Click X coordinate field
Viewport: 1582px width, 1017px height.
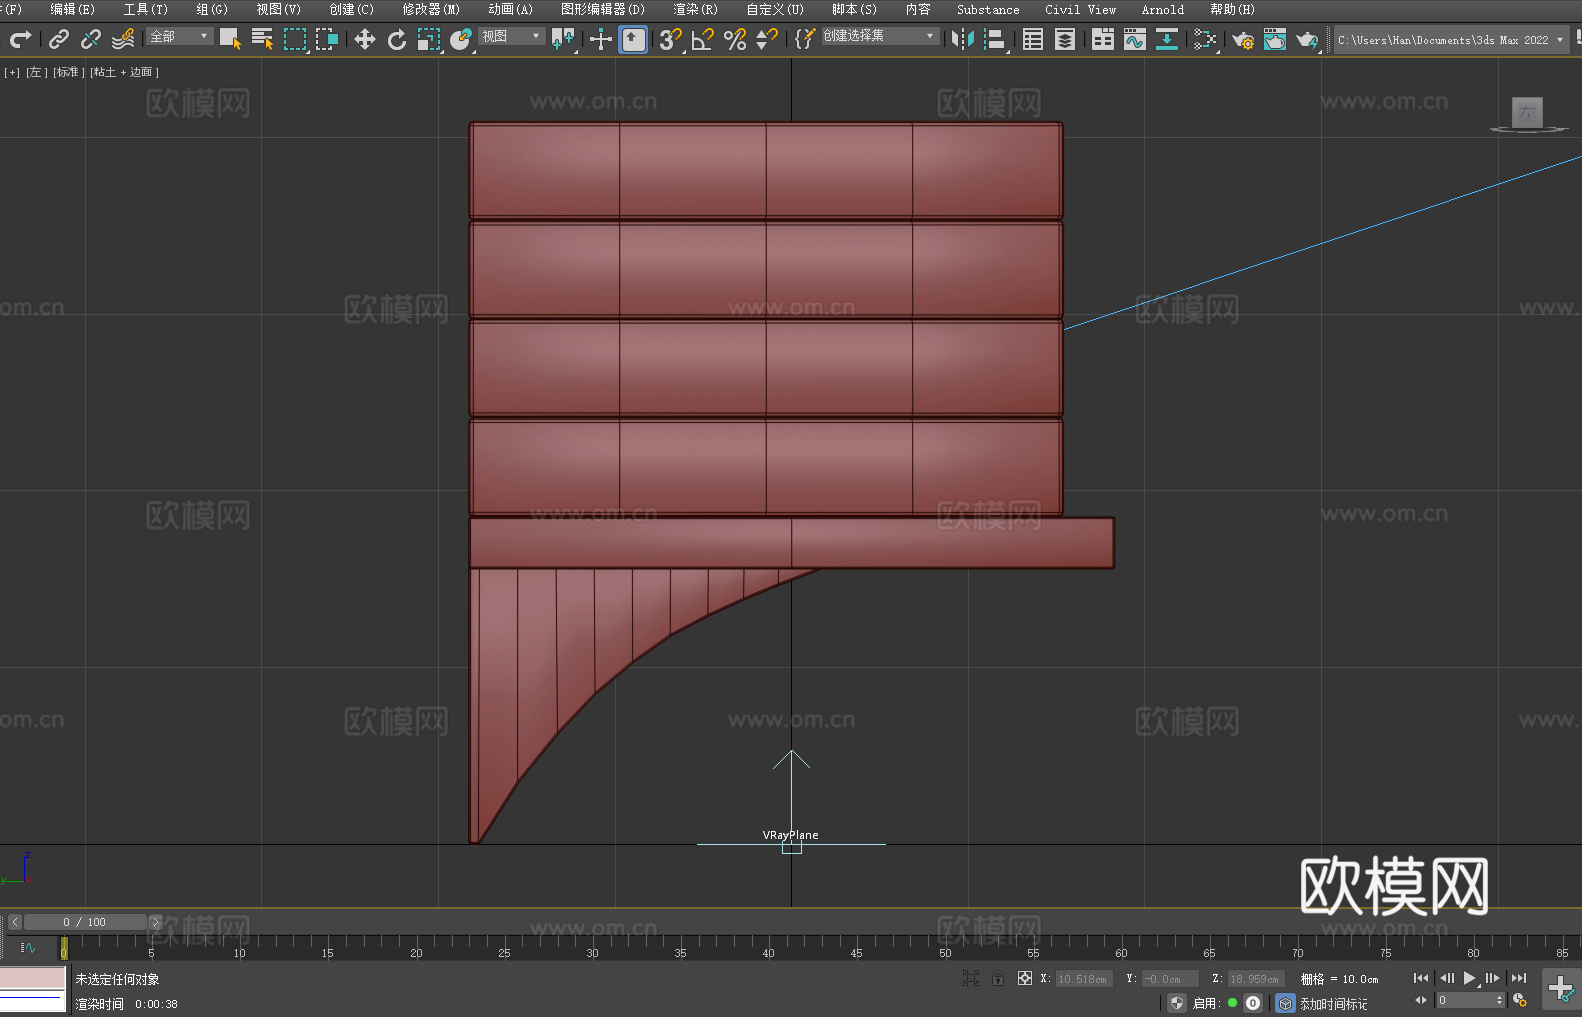pos(1084,979)
